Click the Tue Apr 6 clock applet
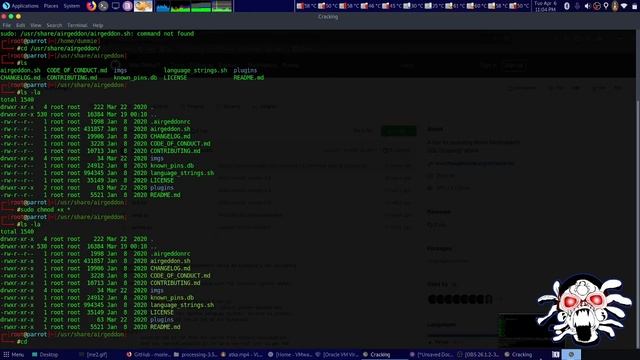This screenshot has width=640, height=360. 545,6
